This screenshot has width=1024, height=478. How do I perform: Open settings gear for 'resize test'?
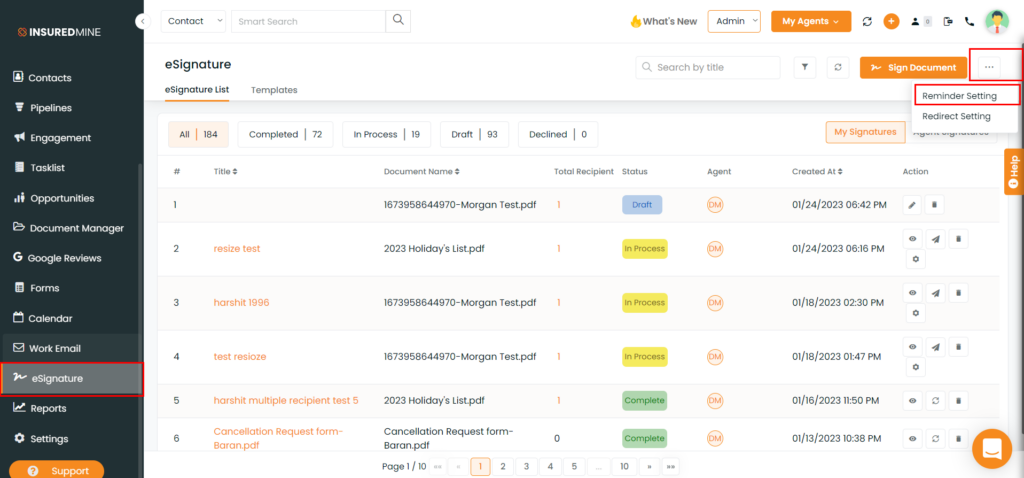[916, 260]
